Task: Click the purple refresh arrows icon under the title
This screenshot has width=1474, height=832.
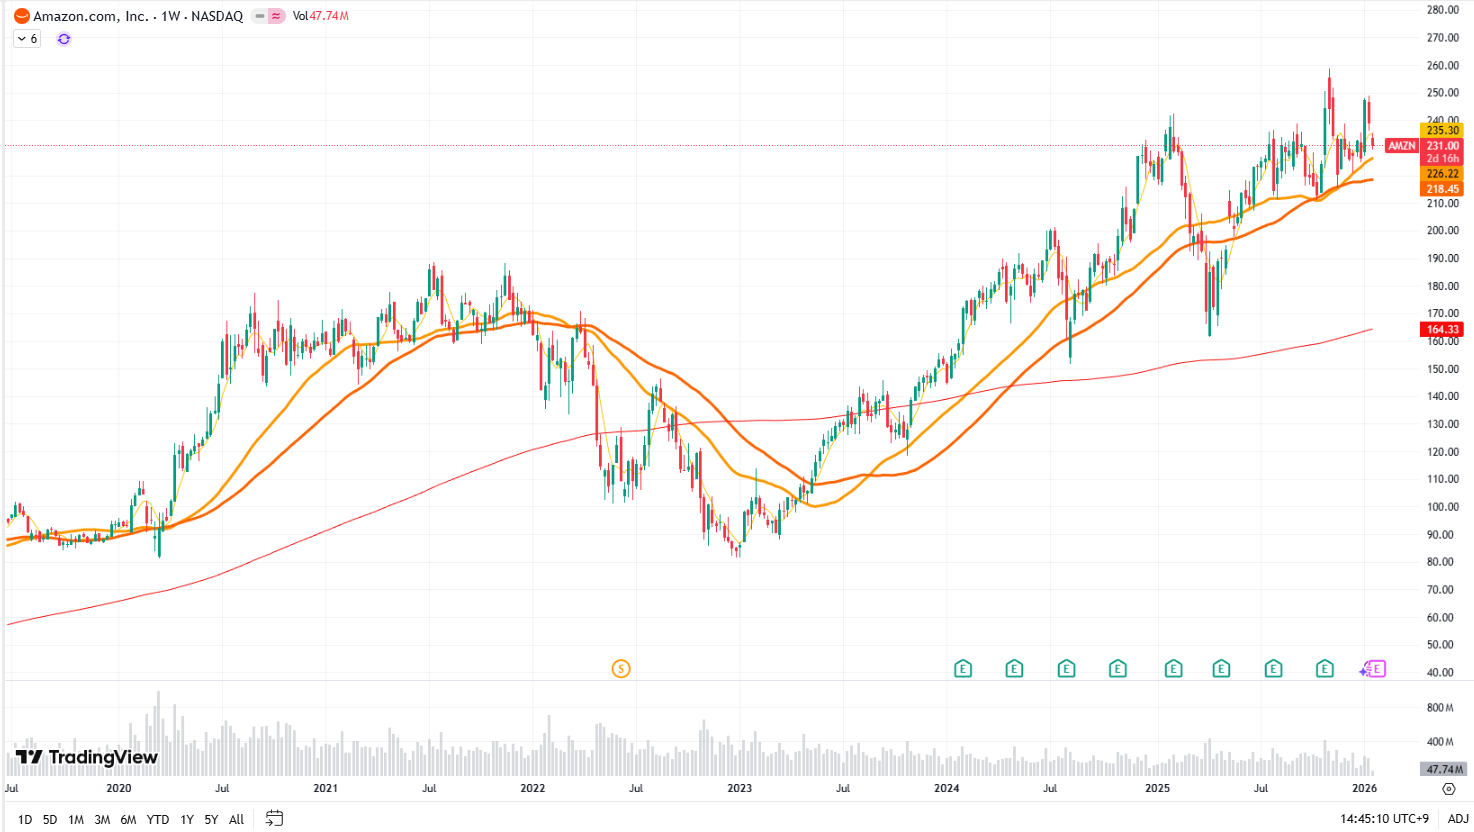Action: pos(64,39)
